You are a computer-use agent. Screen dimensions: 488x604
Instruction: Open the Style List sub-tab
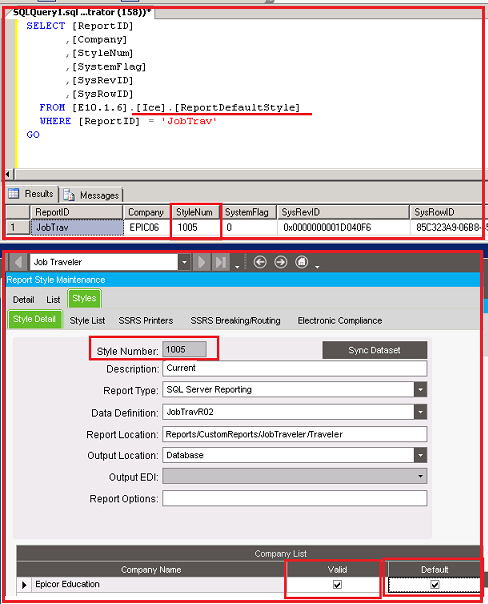(87, 320)
